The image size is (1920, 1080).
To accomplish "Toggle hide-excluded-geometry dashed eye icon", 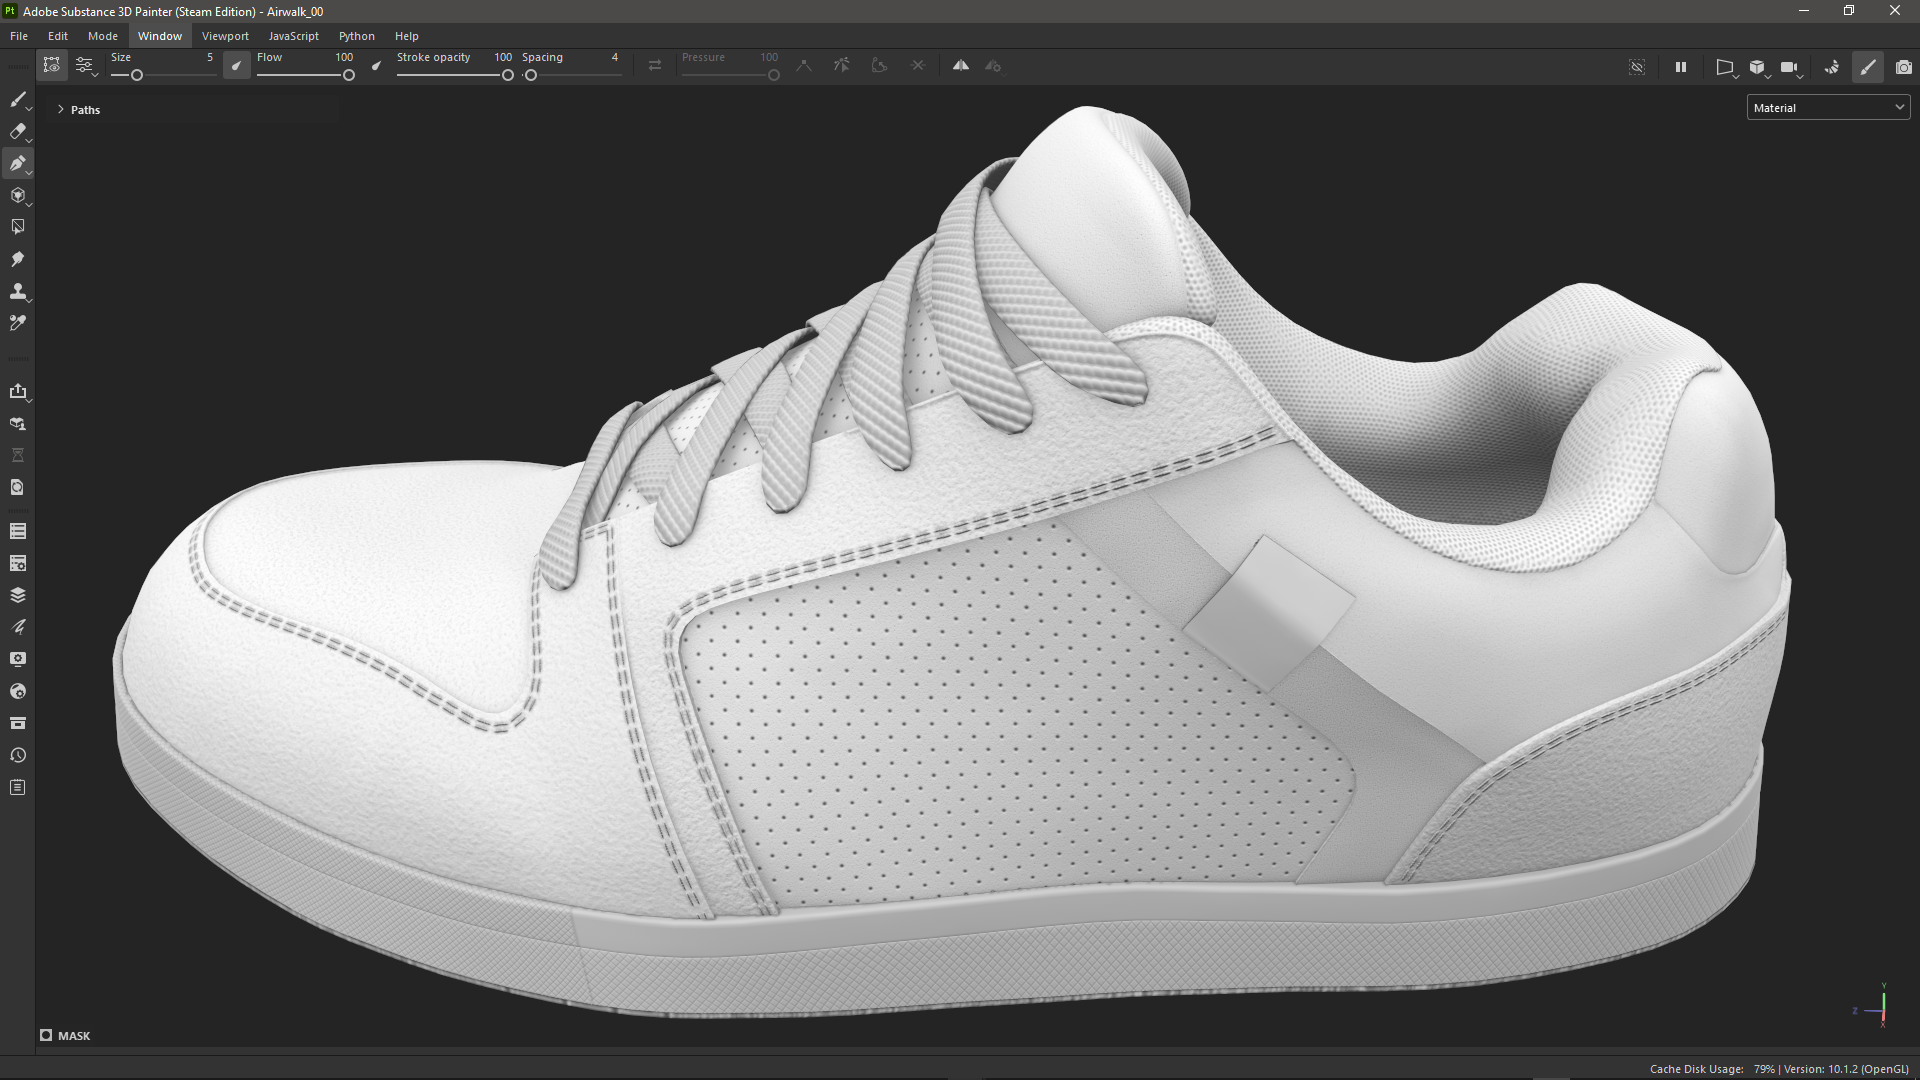I will tap(1637, 67).
